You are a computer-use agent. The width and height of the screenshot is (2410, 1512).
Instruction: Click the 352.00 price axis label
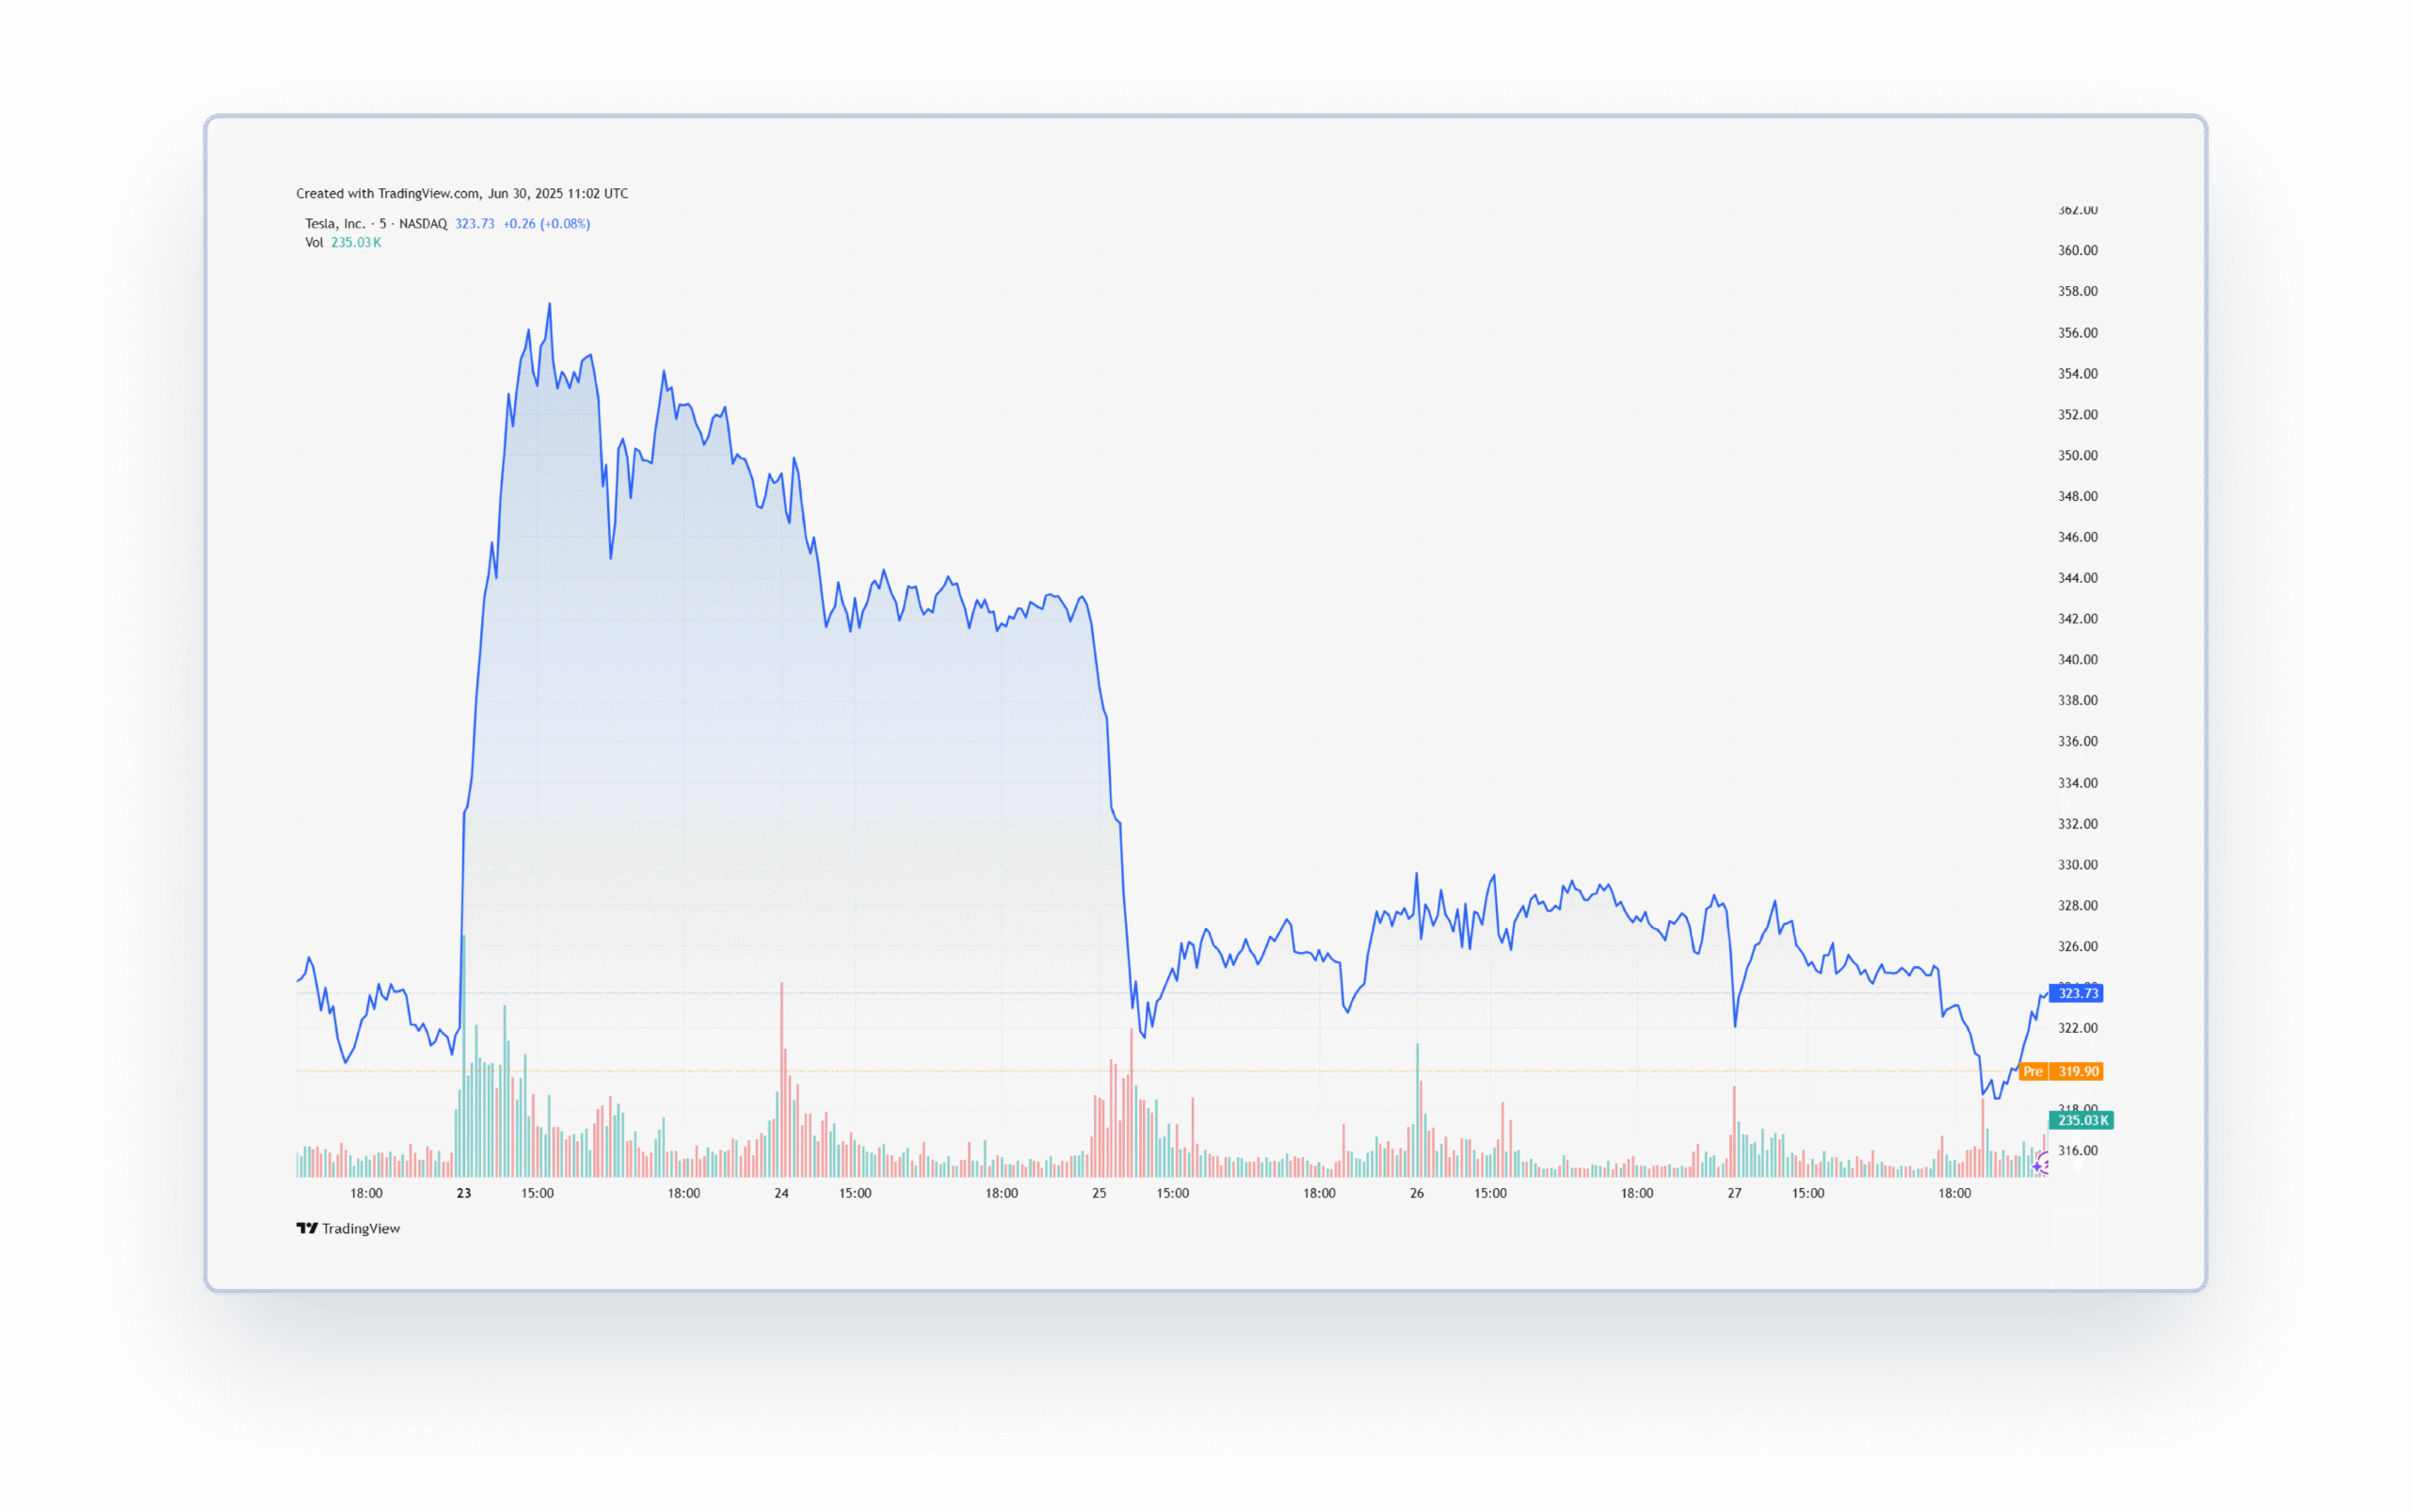[x=2077, y=415]
